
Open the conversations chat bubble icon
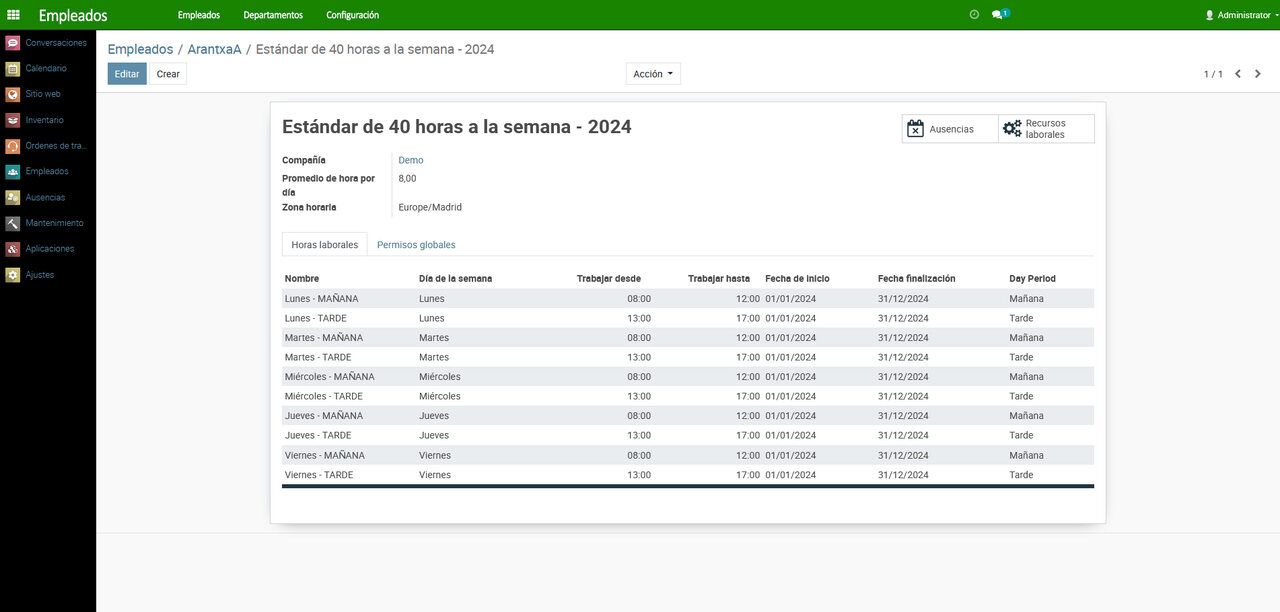[x=999, y=15]
